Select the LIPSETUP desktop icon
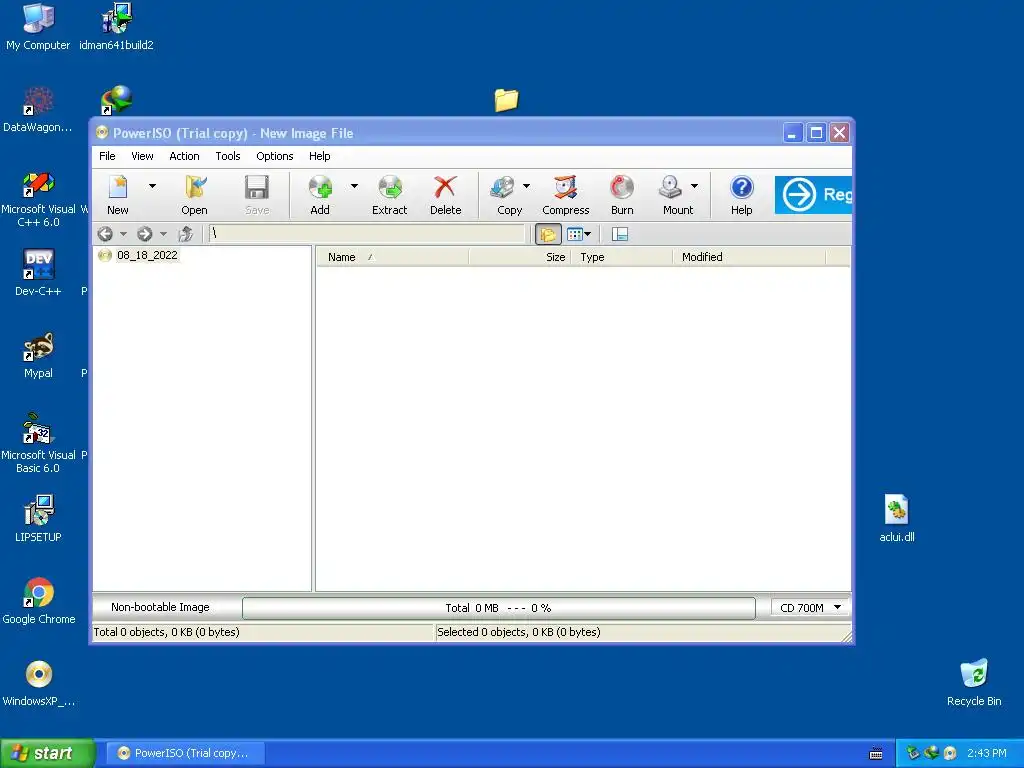This screenshot has width=1024, height=768. pyautogui.click(x=38, y=519)
